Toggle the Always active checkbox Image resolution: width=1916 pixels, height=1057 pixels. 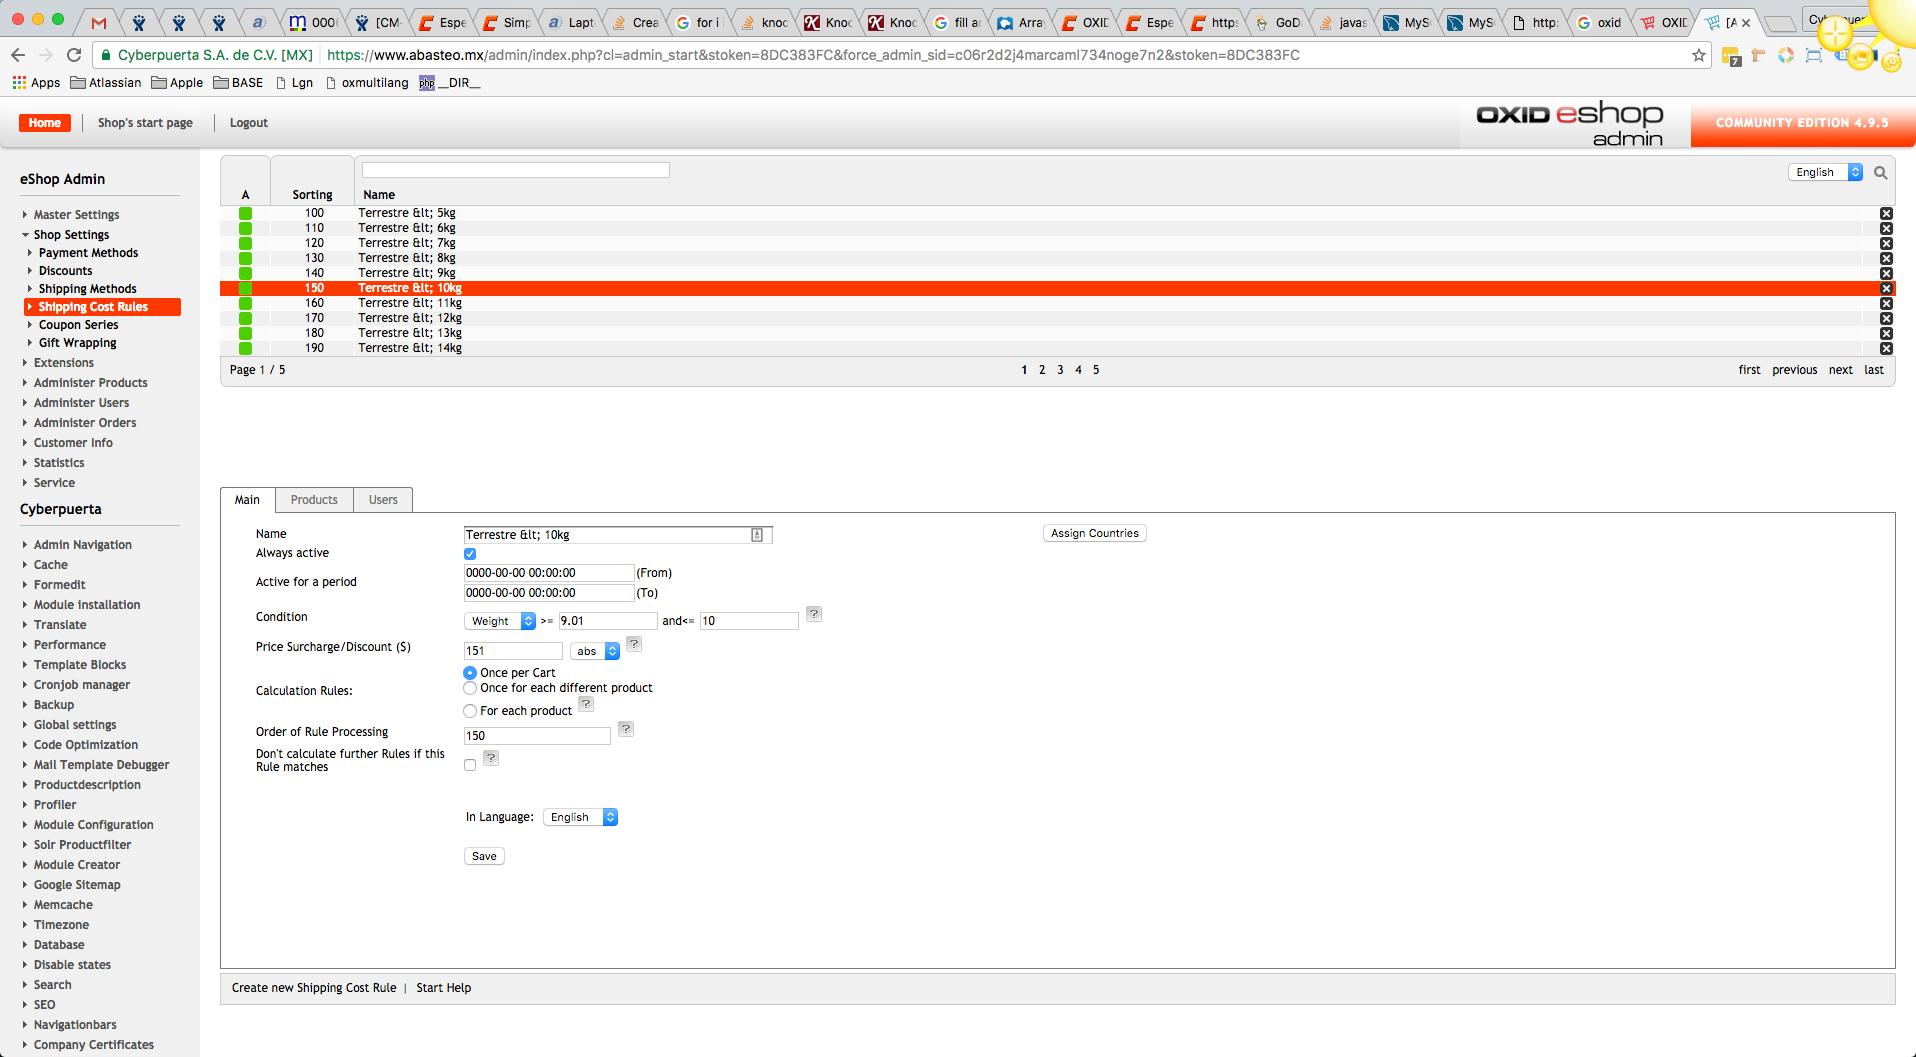click(470, 554)
